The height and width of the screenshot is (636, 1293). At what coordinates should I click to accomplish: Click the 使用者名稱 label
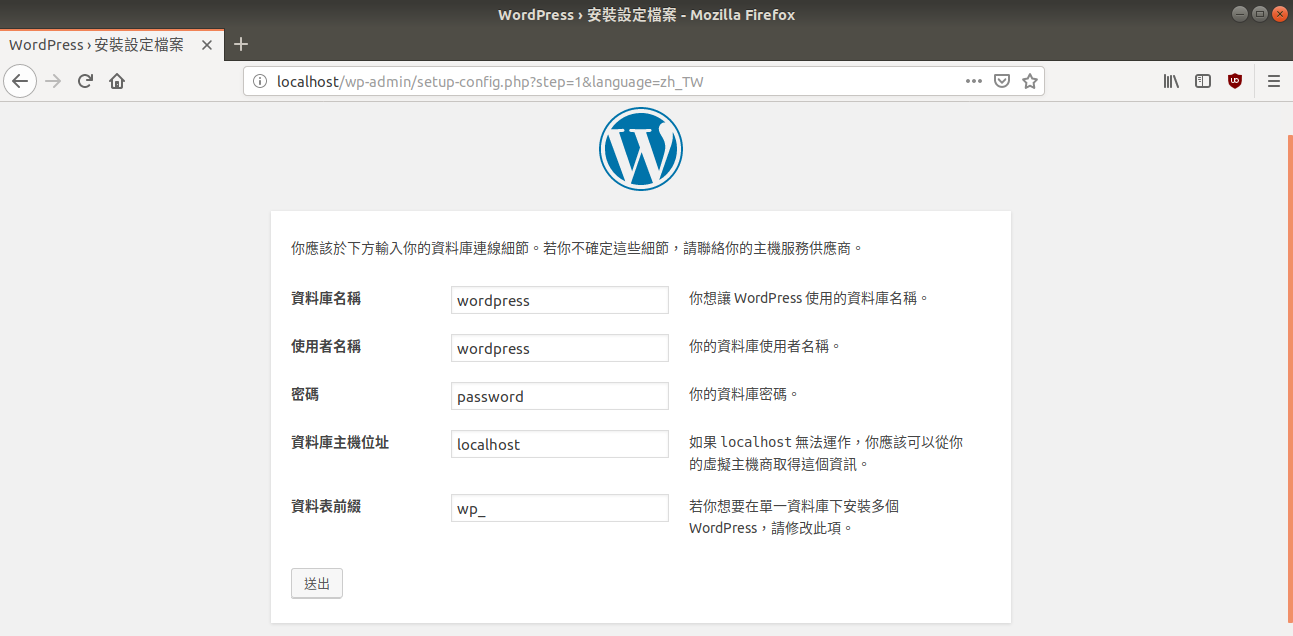point(326,346)
